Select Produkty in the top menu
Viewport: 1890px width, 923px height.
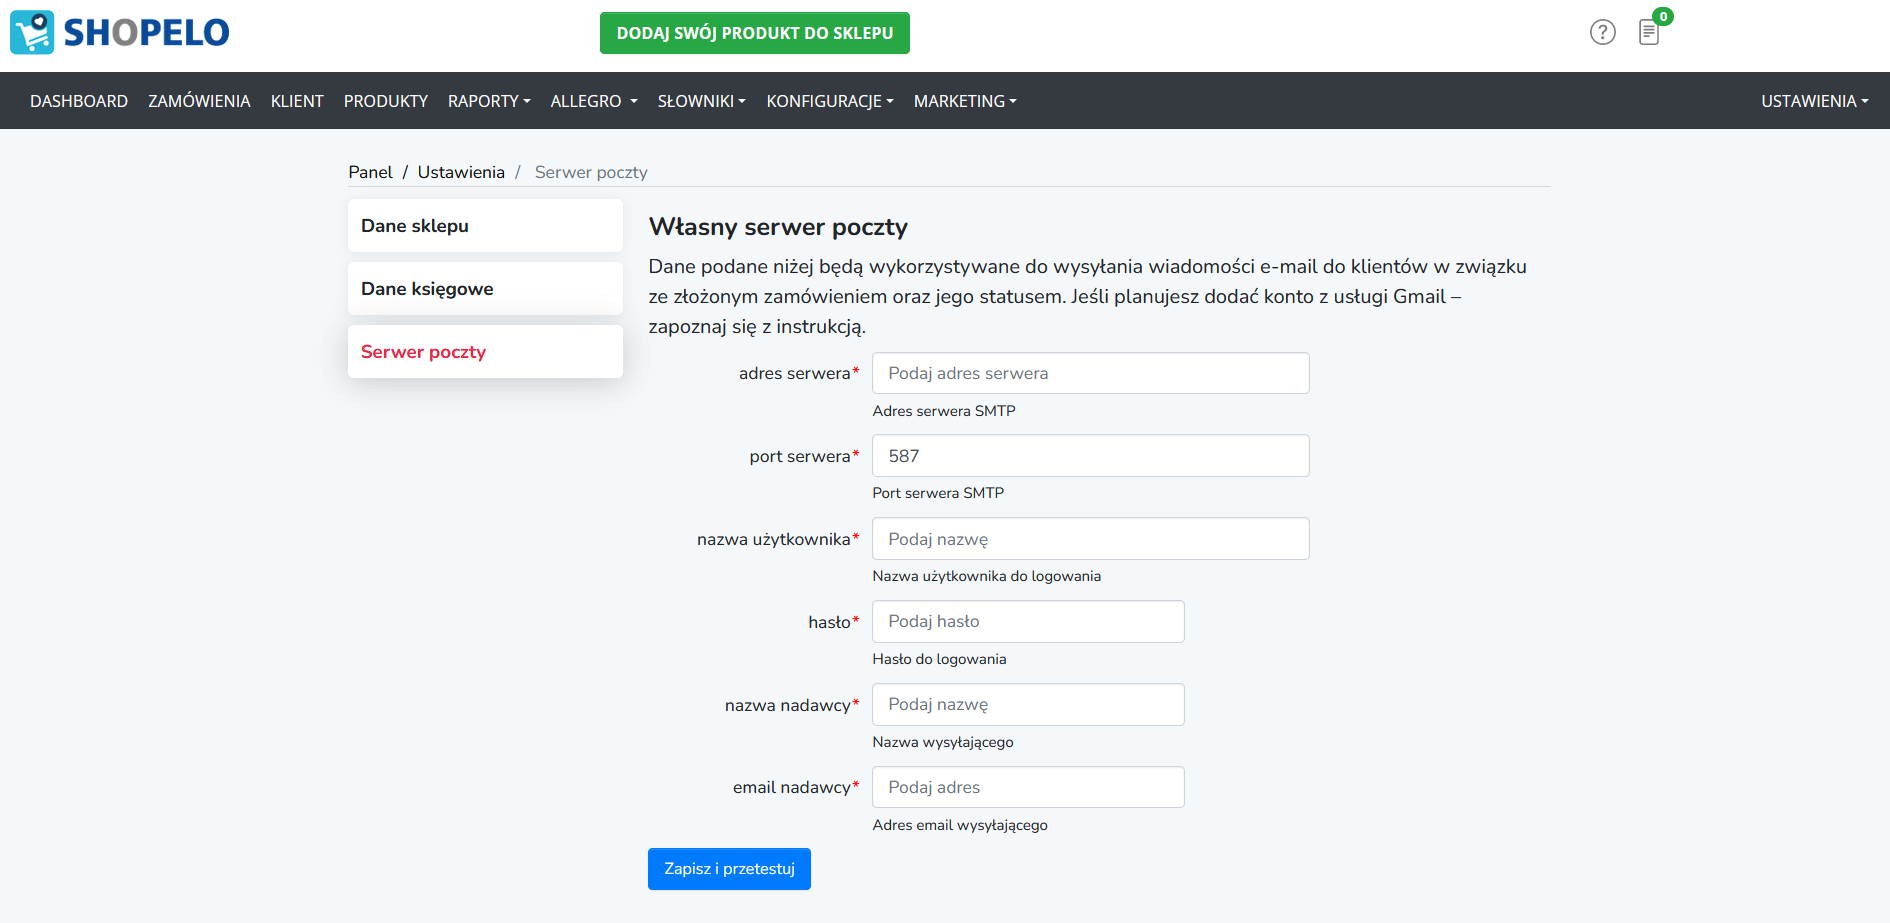[x=385, y=101]
